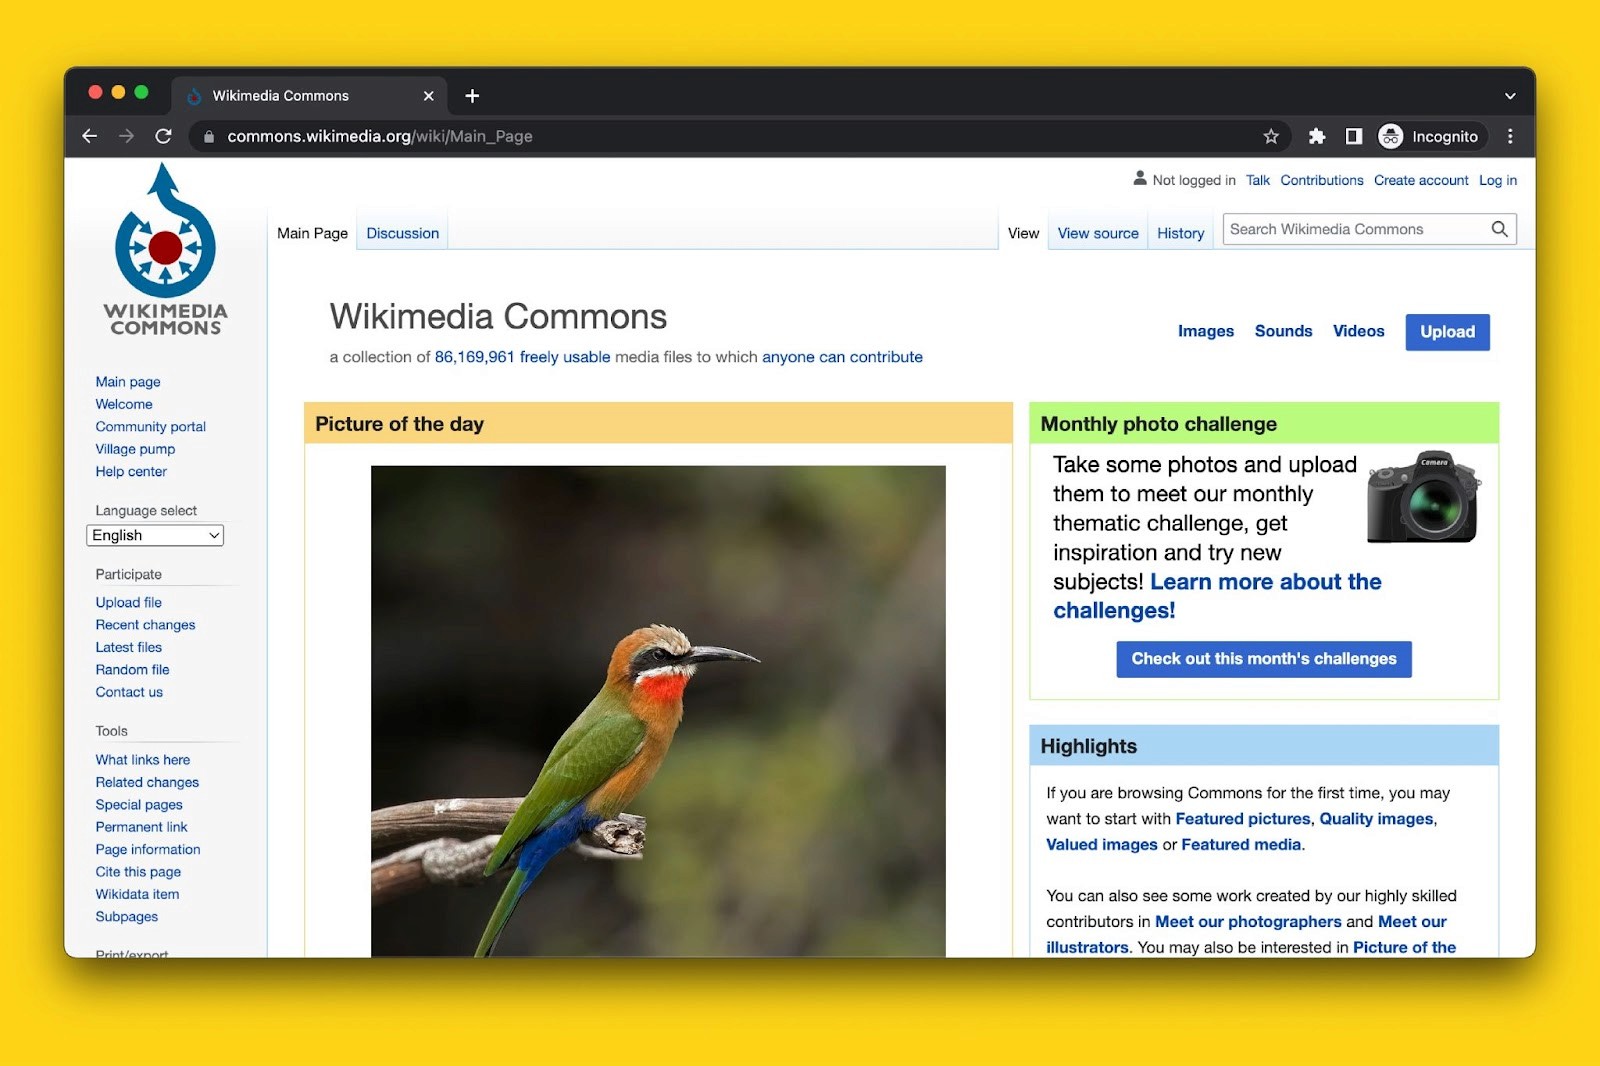Open Featured pictures link
Viewport: 1600px width, 1066px height.
pyautogui.click(x=1243, y=819)
